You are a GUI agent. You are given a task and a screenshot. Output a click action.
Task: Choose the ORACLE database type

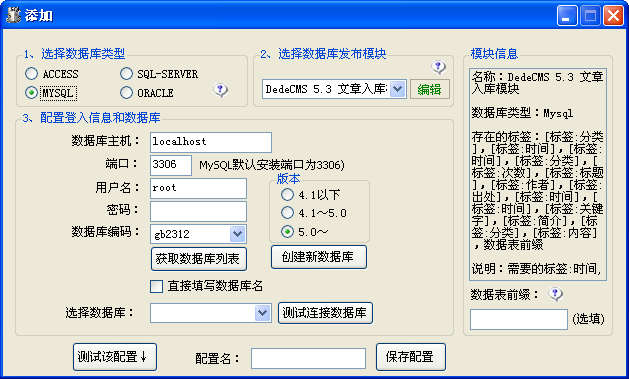click(x=126, y=93)
